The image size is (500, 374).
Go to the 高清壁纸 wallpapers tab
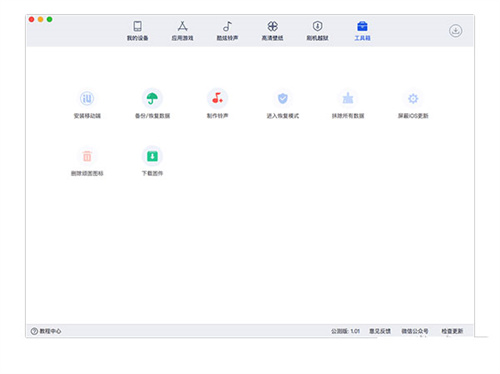tap(272, 31)
